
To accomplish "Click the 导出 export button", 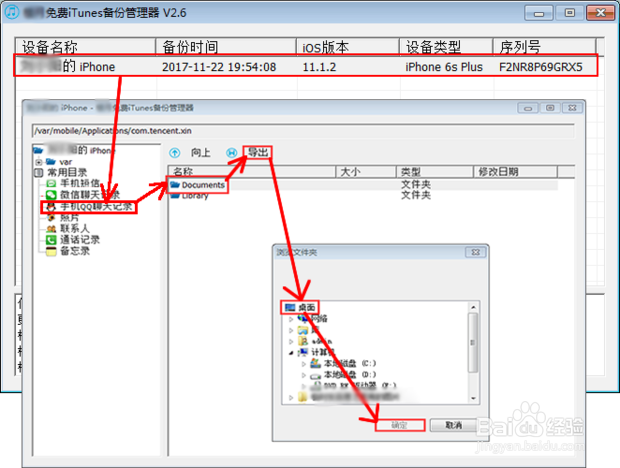I will [258, 152].
